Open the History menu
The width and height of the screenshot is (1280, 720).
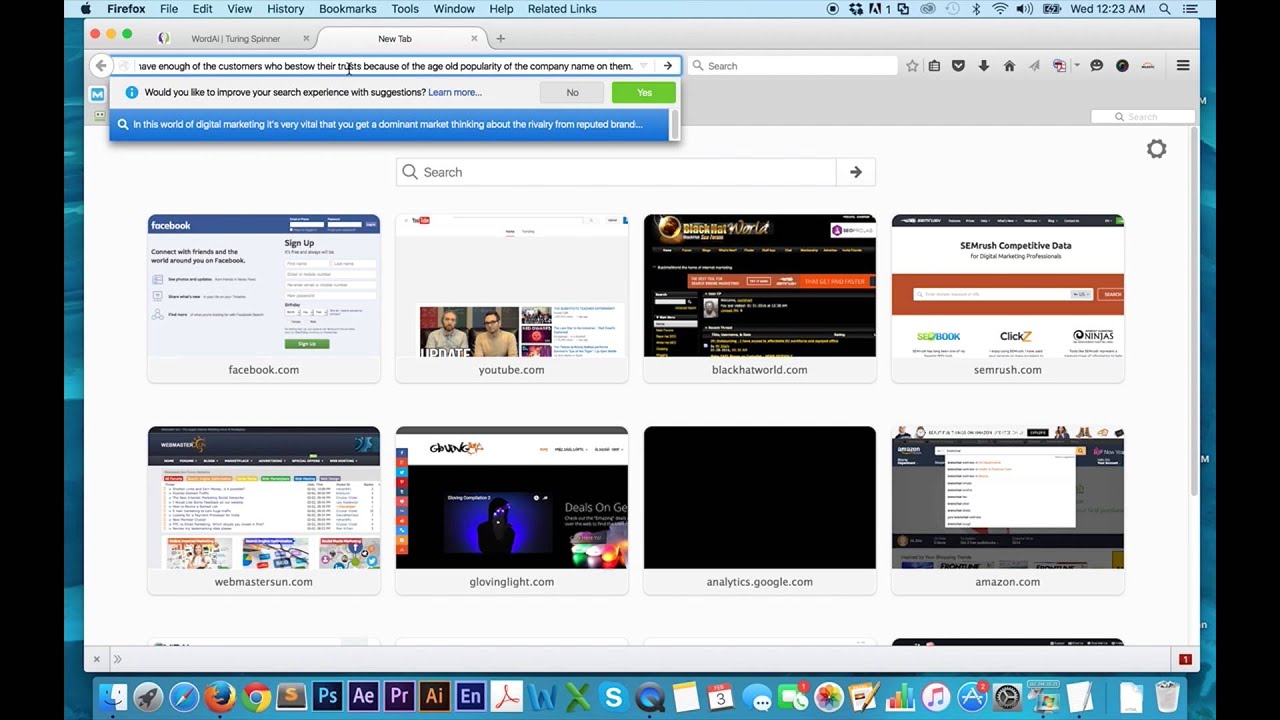285,9
